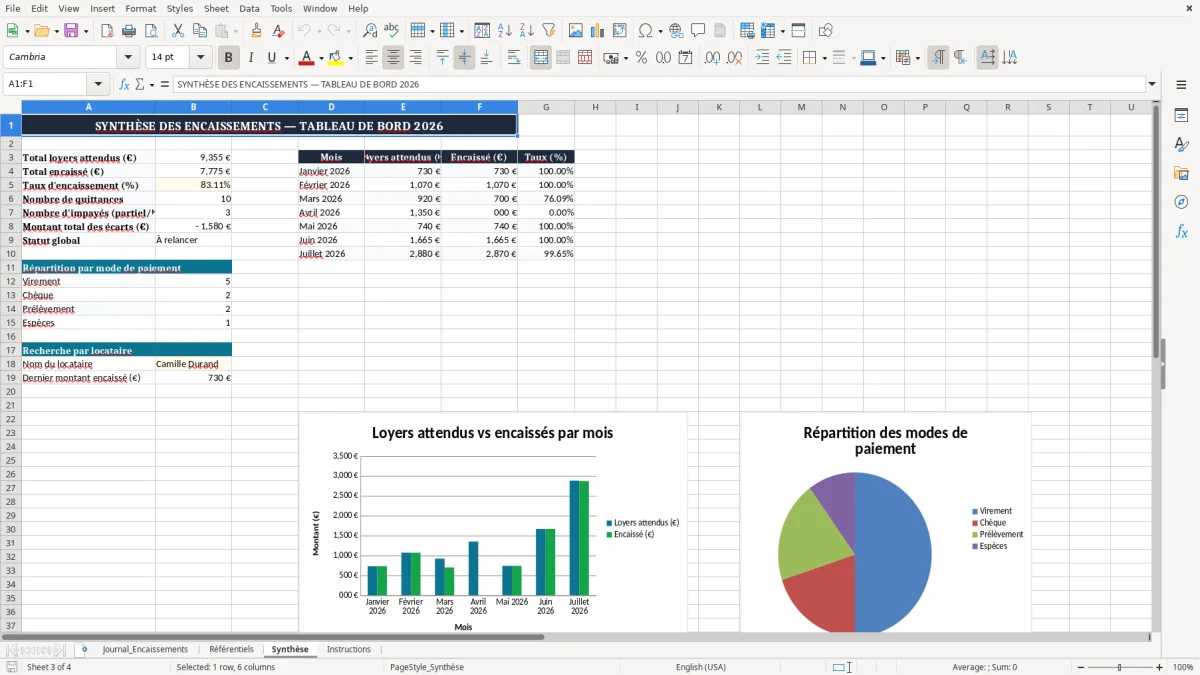This screenshot has width=1200, height=675.
Task: Open Borders dropdown arrow
Action: 826,59
